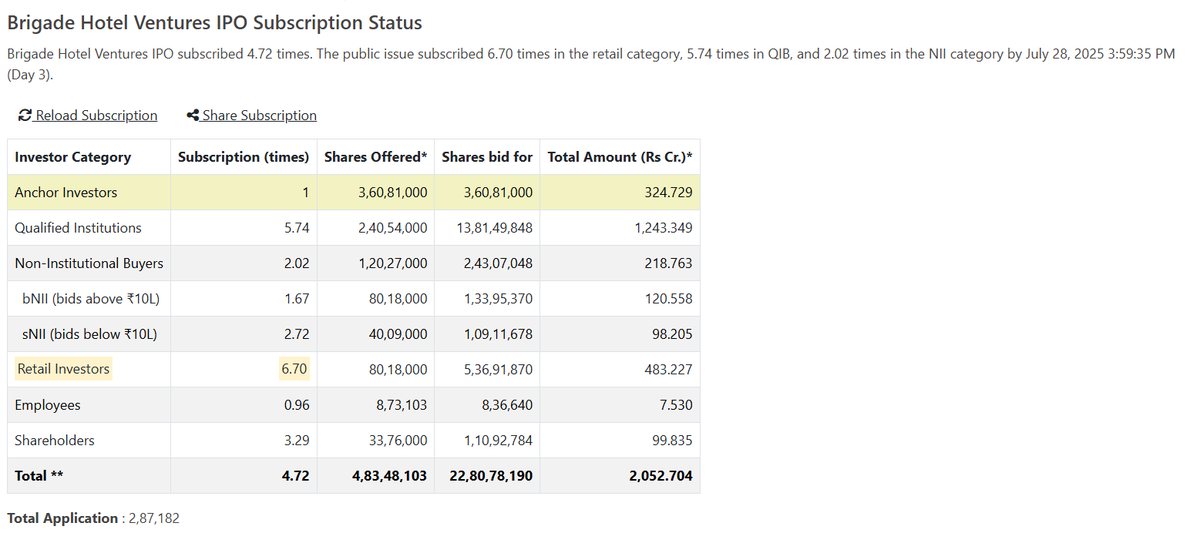Select the Investor Category column header
This screenshot has height=533, width=1200.
(x=73, y=157)
